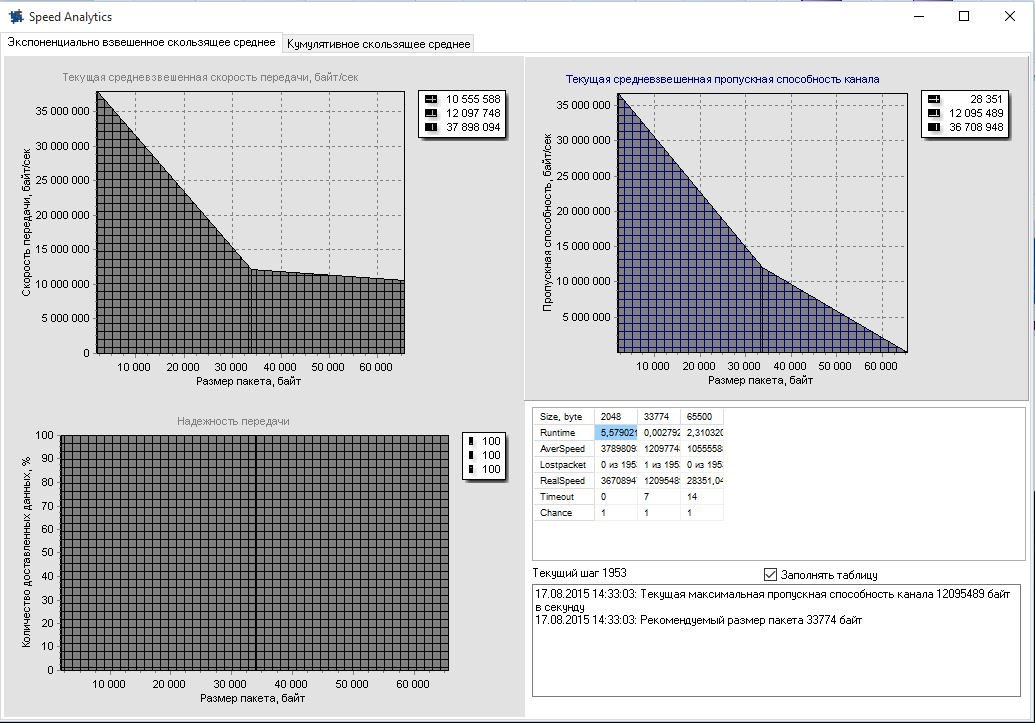The width and height of the screenshot is (1035, 723).
Task: Select the RealSpeed row header
Action: 563,480
